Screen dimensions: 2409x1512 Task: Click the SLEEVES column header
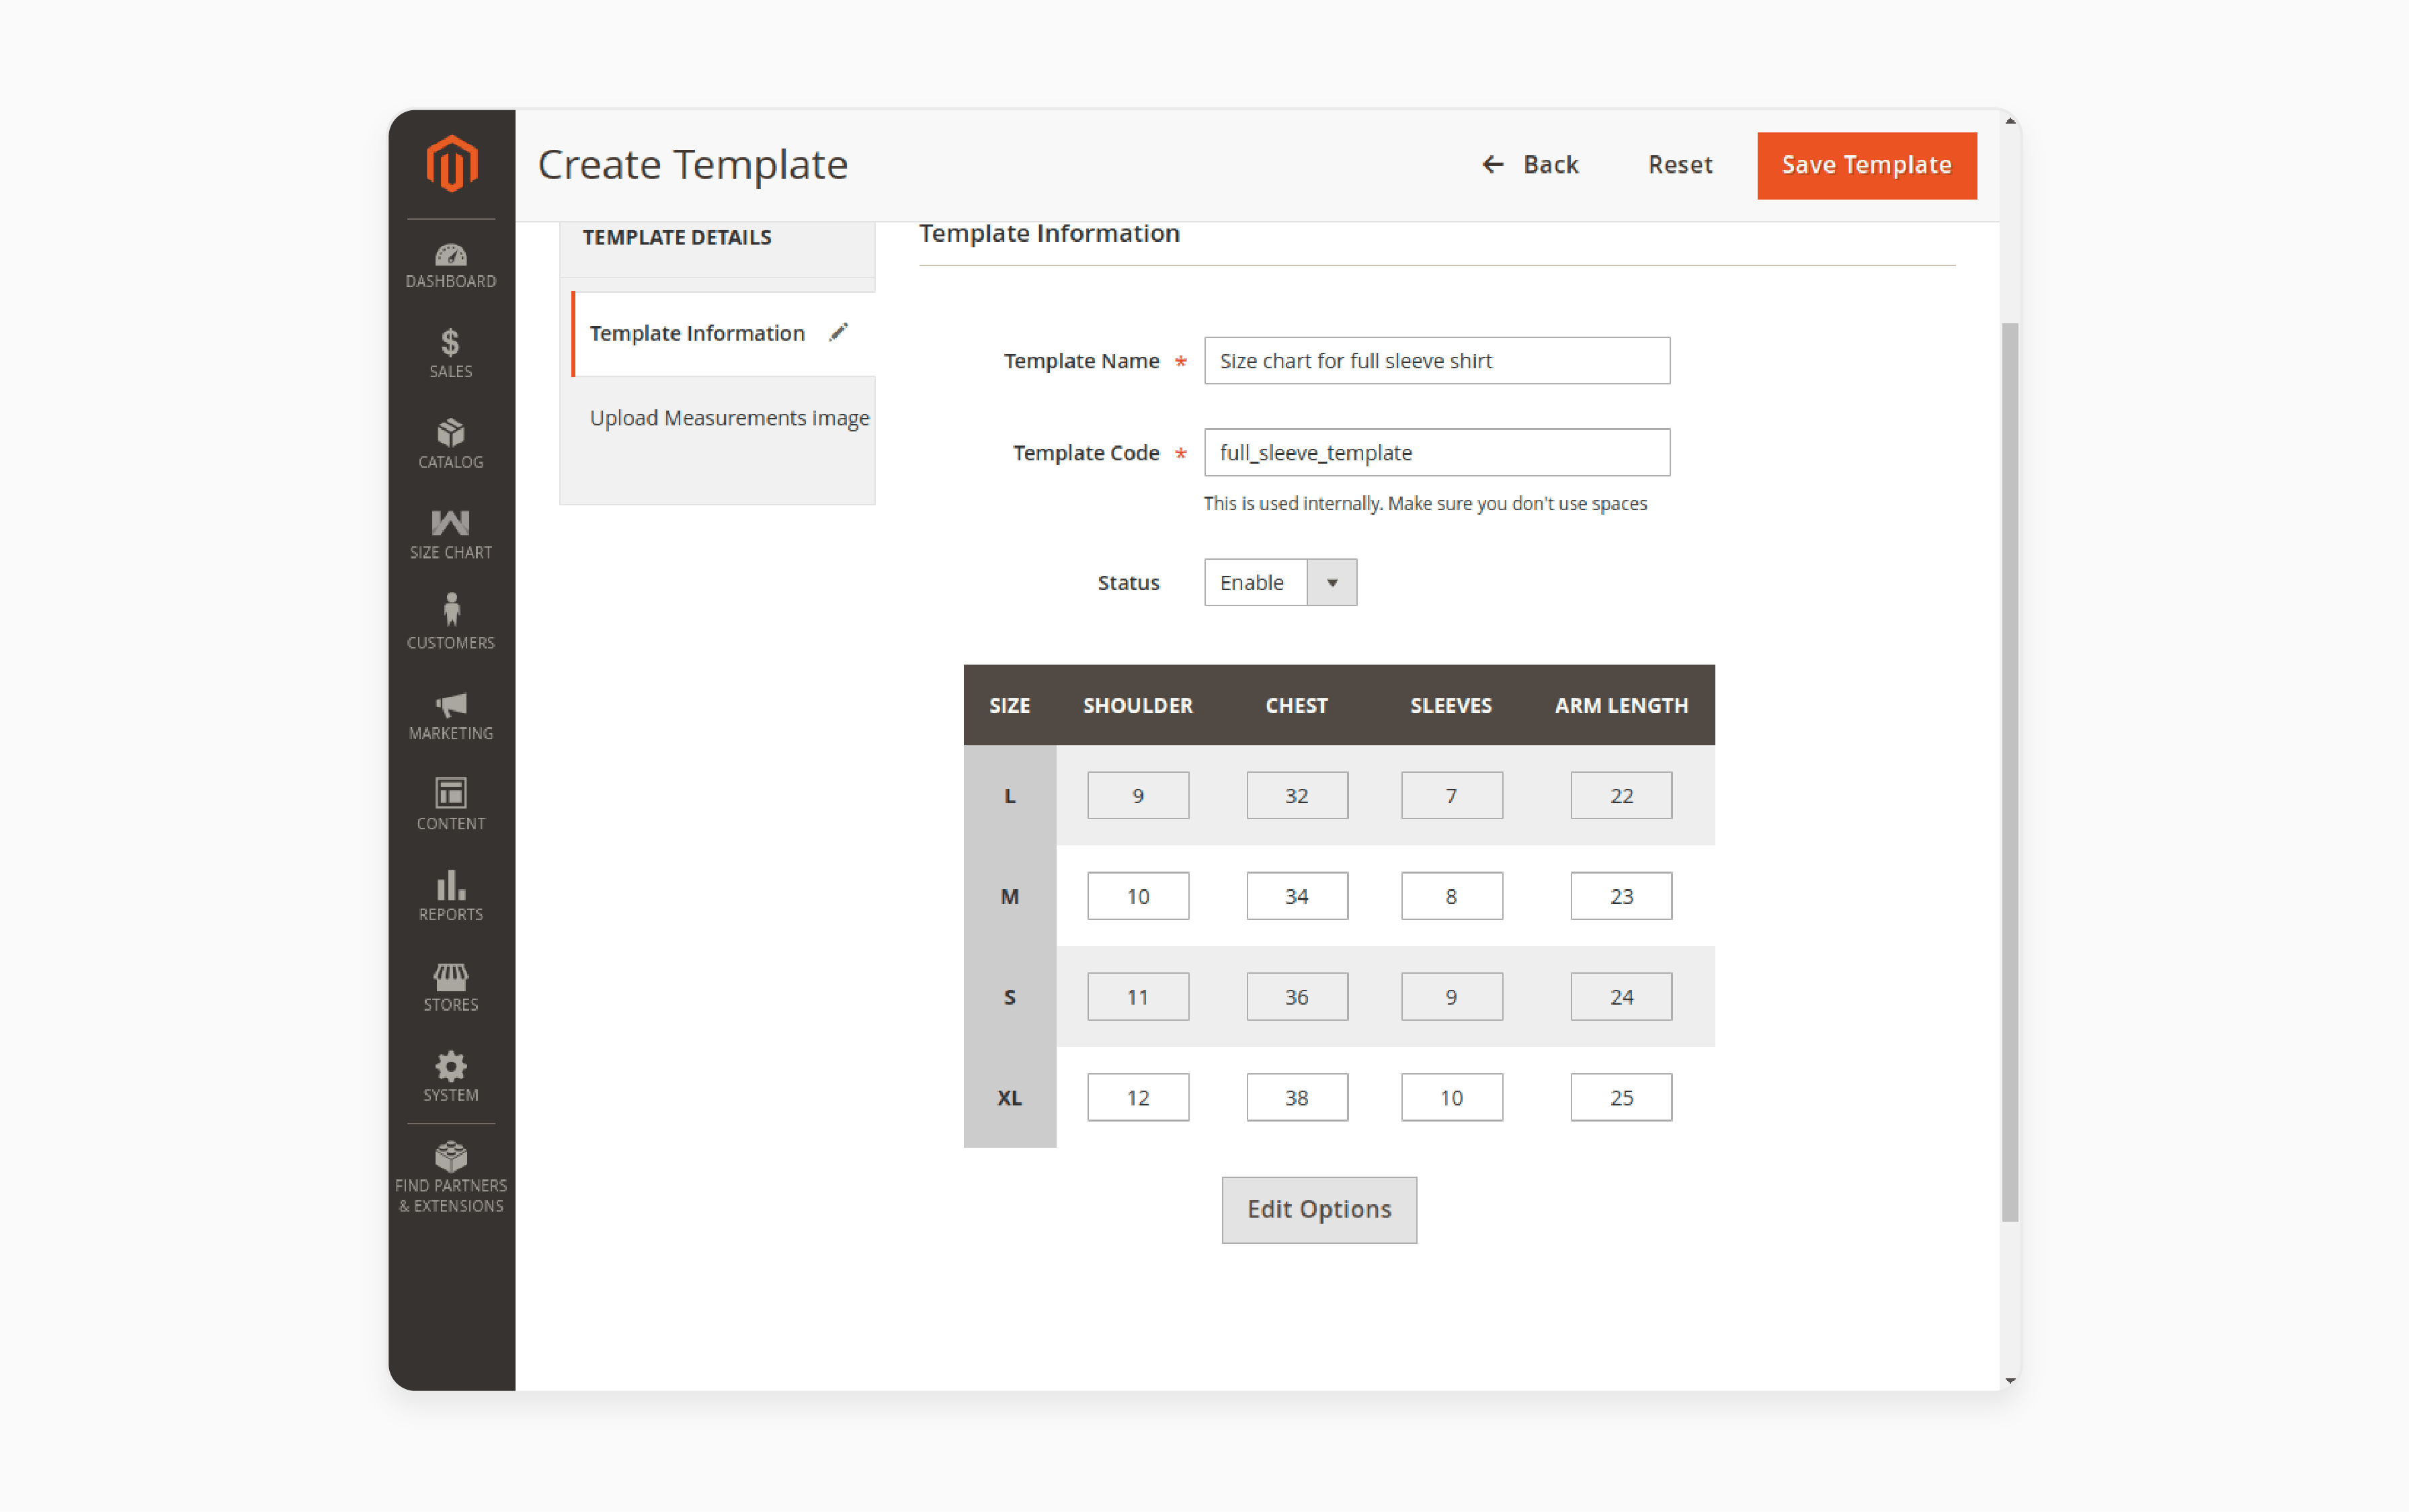(x=1450, y=705)
